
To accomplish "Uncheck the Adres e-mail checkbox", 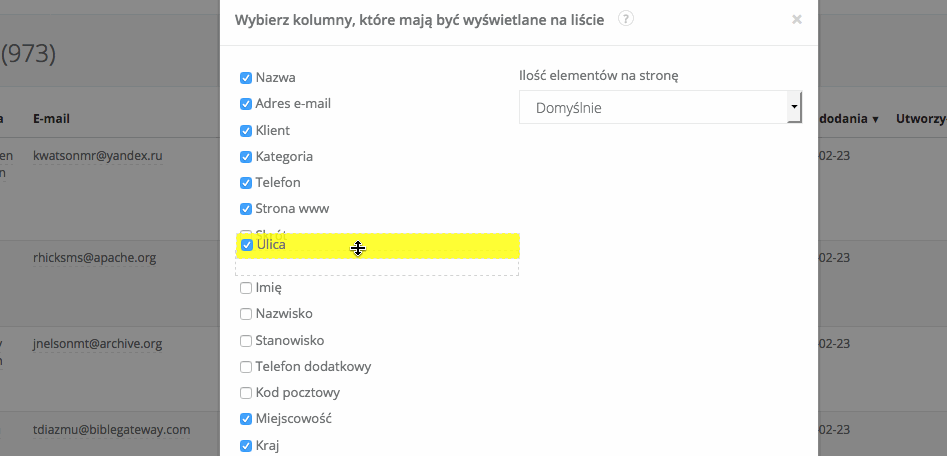I will pyautogui.click(x=246, y=104).
